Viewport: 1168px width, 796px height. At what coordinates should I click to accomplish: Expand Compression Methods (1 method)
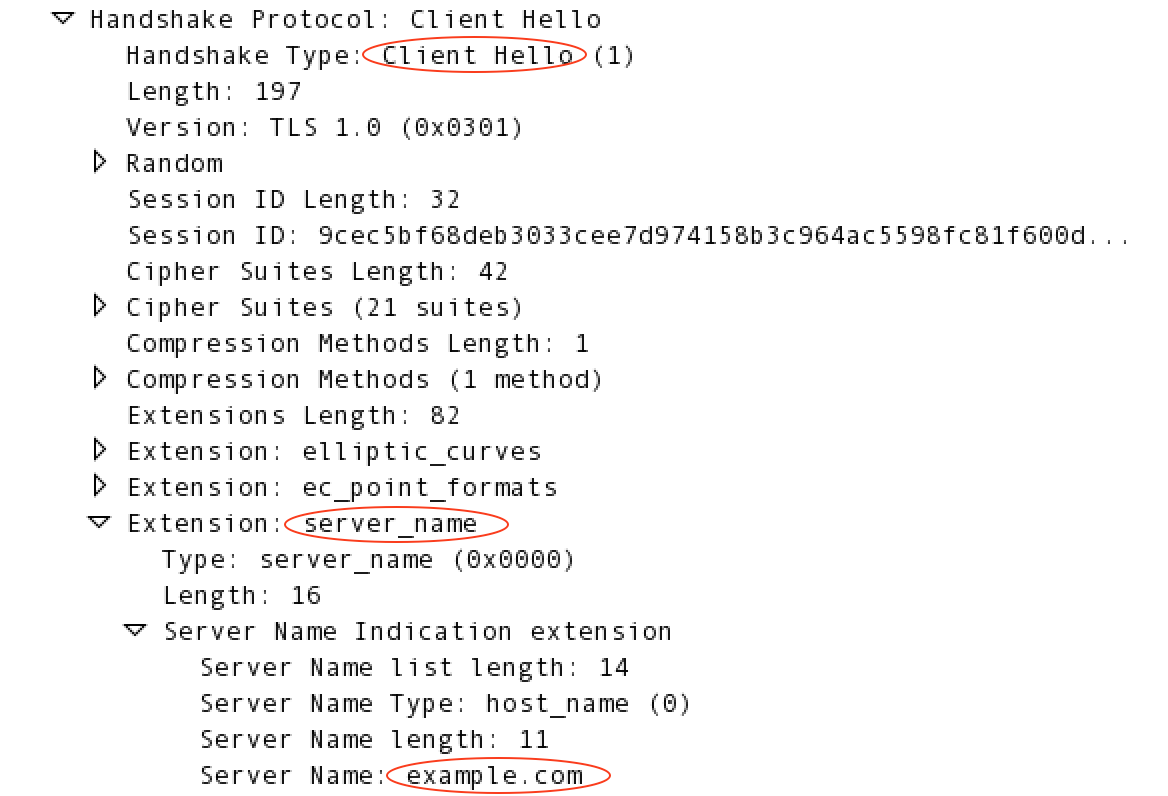coord(99,378)
